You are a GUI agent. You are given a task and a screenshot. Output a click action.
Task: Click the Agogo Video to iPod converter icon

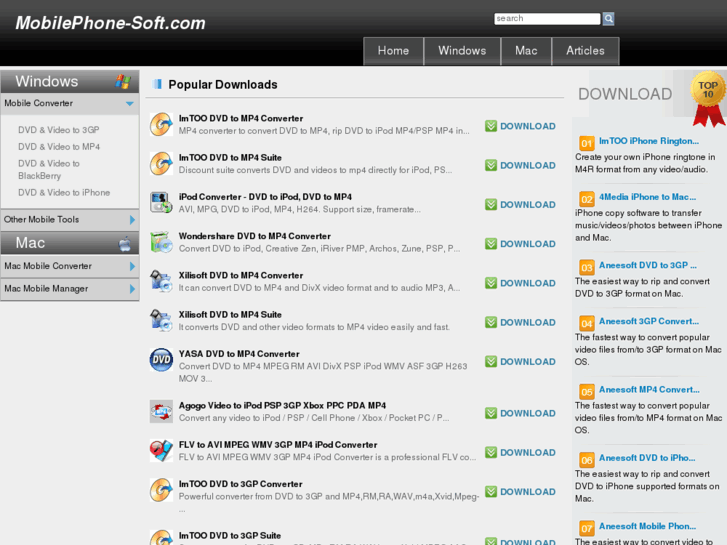[x=161, y=411]
